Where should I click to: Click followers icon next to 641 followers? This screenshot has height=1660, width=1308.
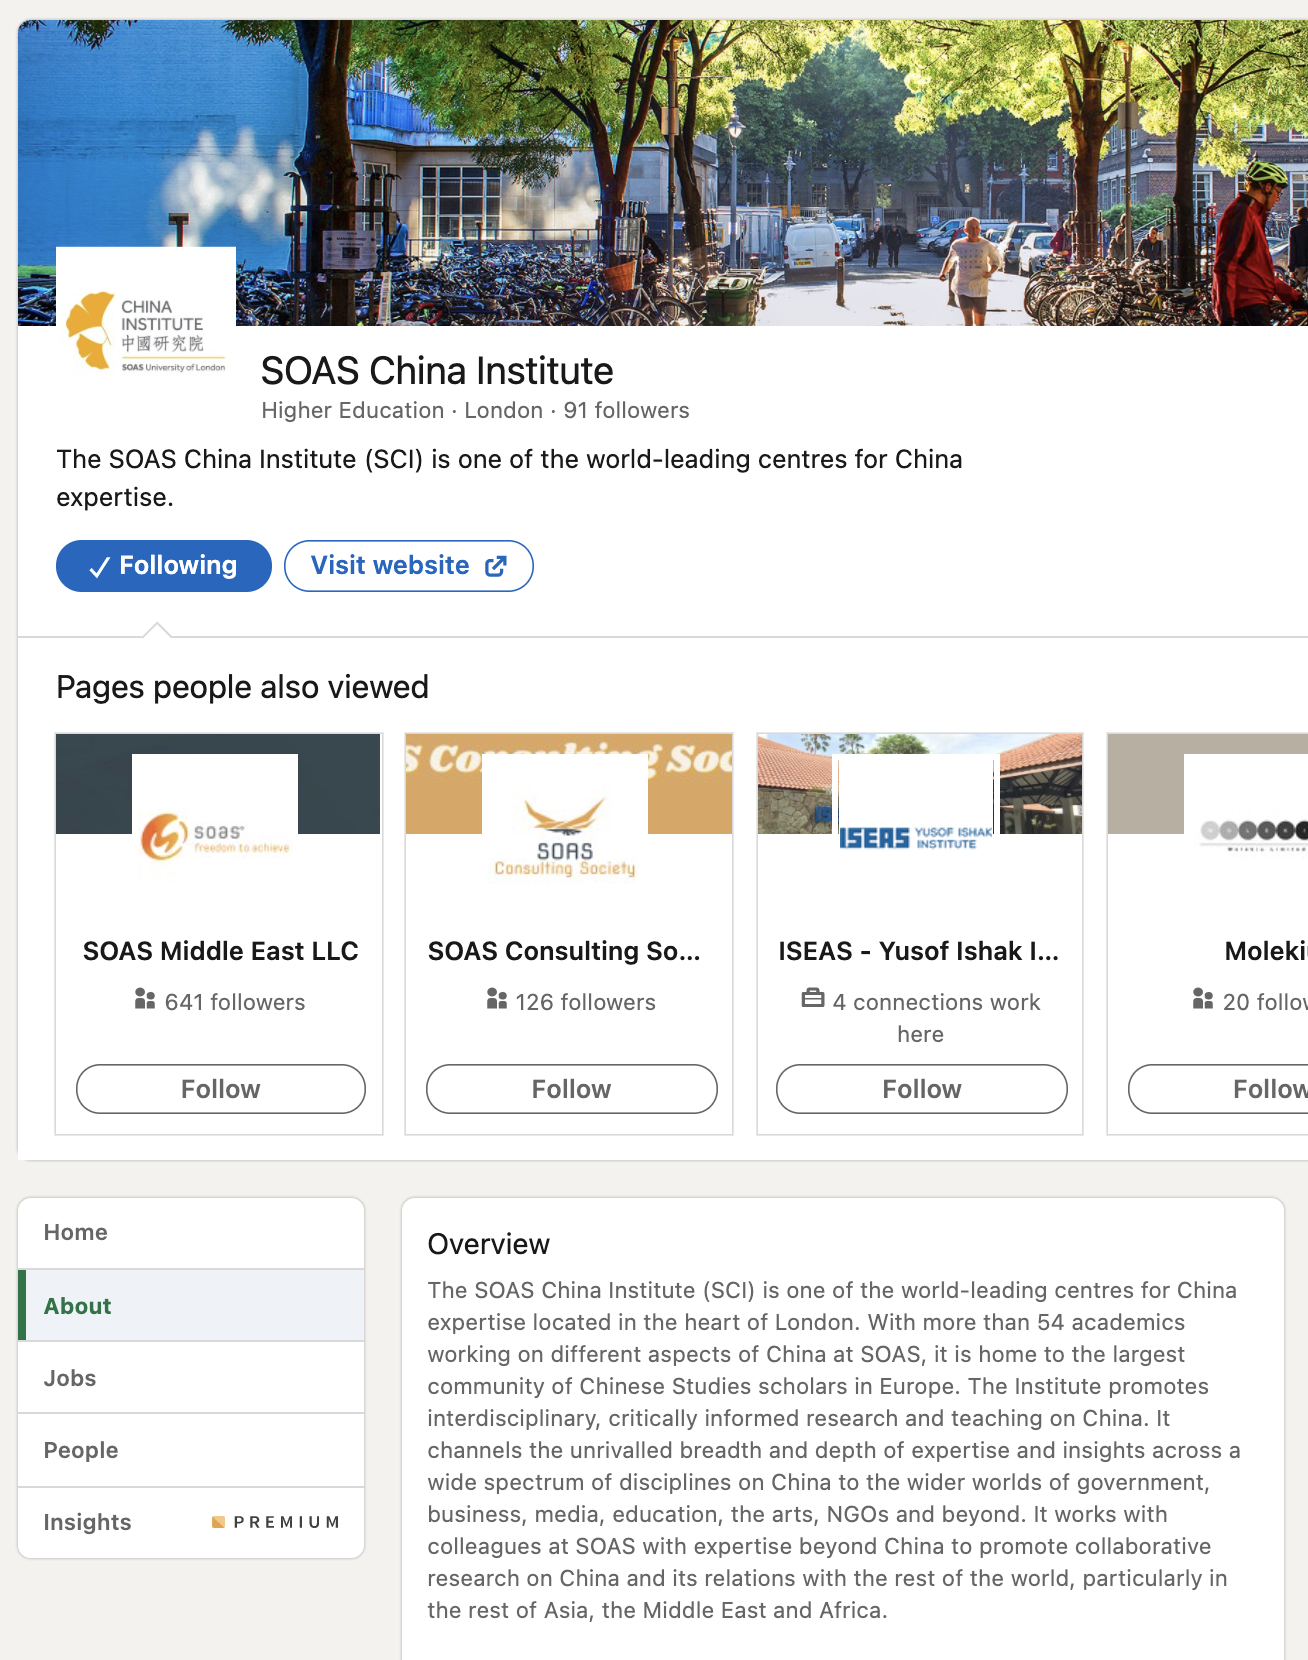[145, 999]
